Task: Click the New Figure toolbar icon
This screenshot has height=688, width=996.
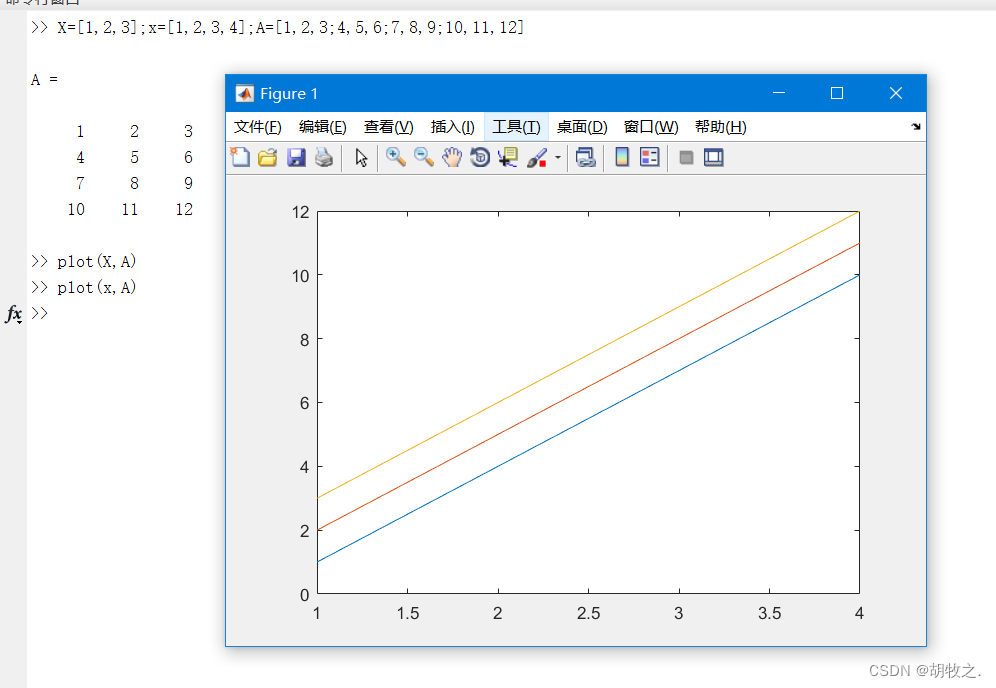Action: tap(240, 157)
